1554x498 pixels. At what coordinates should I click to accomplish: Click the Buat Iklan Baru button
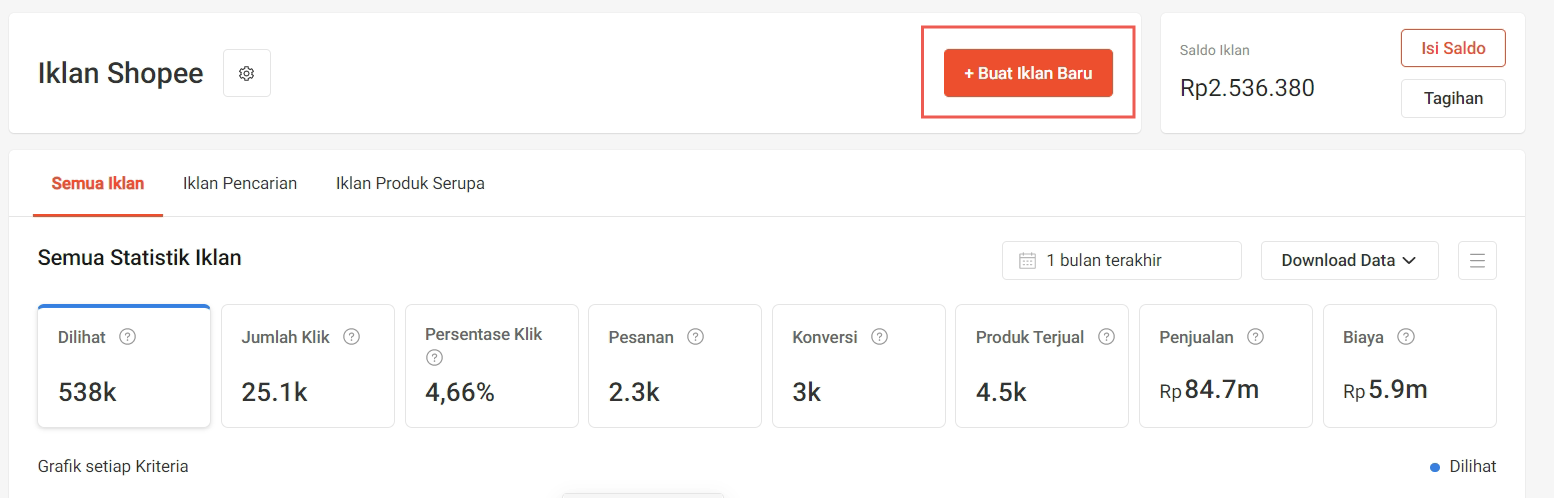point(1028,73)
